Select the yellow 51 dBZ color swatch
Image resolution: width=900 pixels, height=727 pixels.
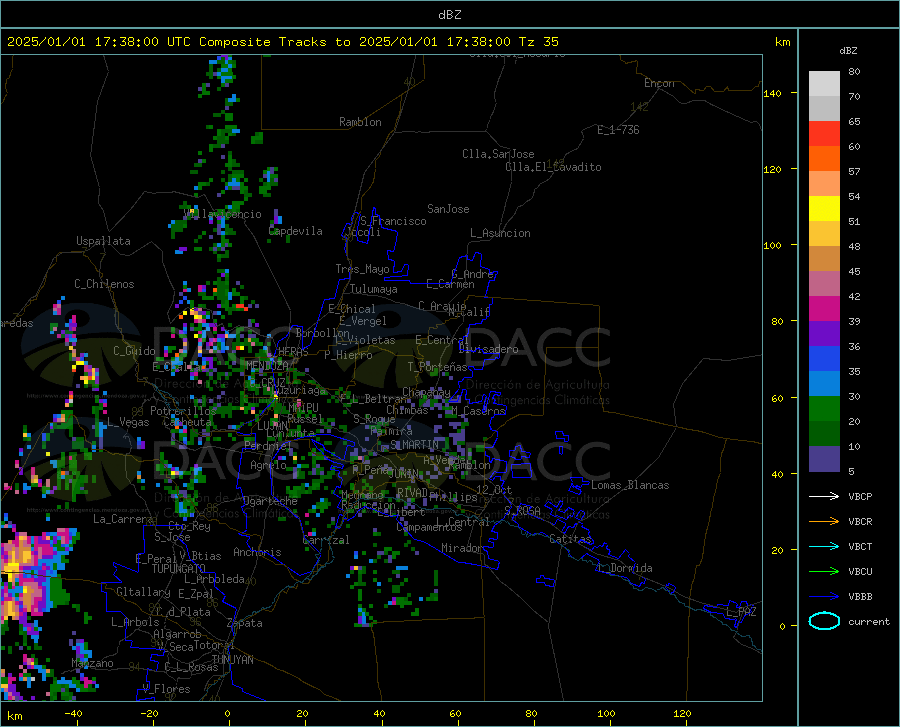pyautogui.click(x=824, y=209)
